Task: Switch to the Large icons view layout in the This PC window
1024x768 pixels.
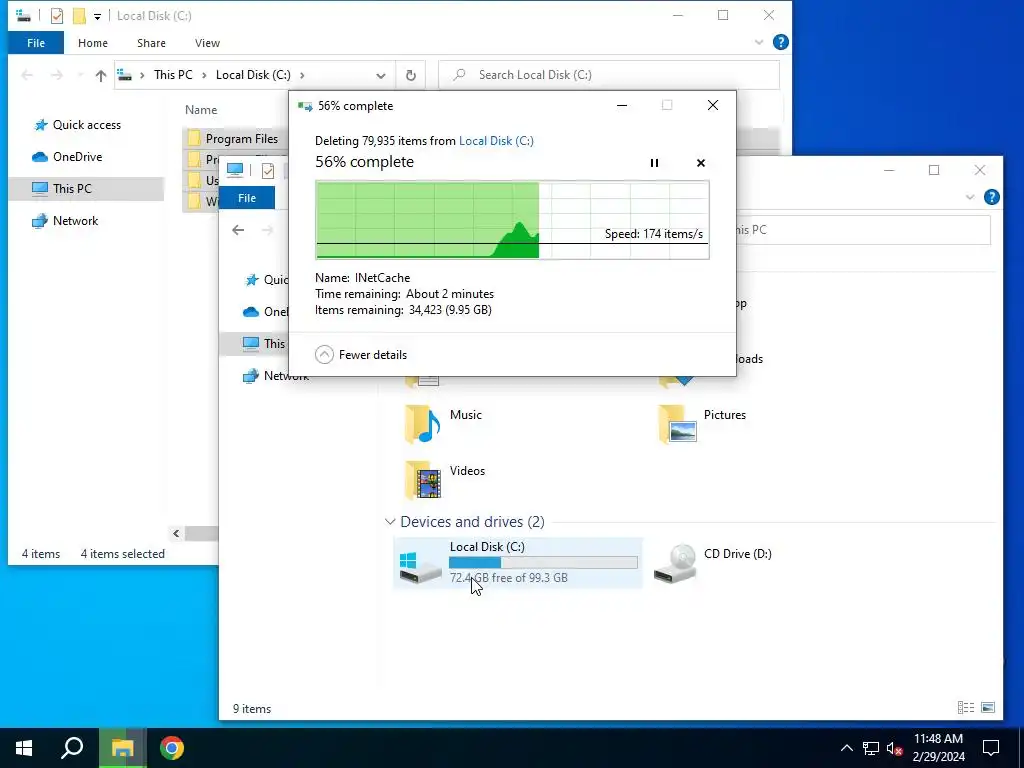Action: pyautogui.click(x=988, y=707)
